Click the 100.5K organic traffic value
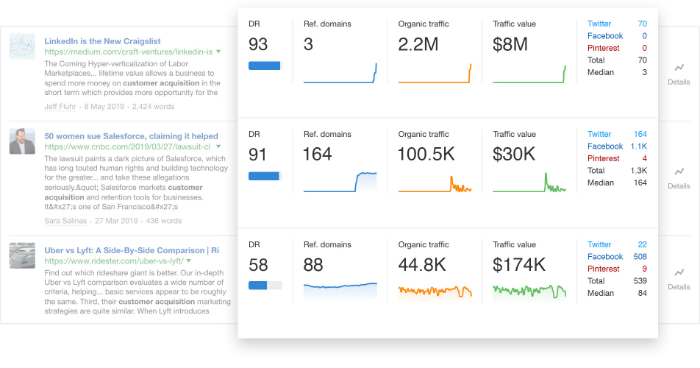700x368 pixels. click(426, 155)
